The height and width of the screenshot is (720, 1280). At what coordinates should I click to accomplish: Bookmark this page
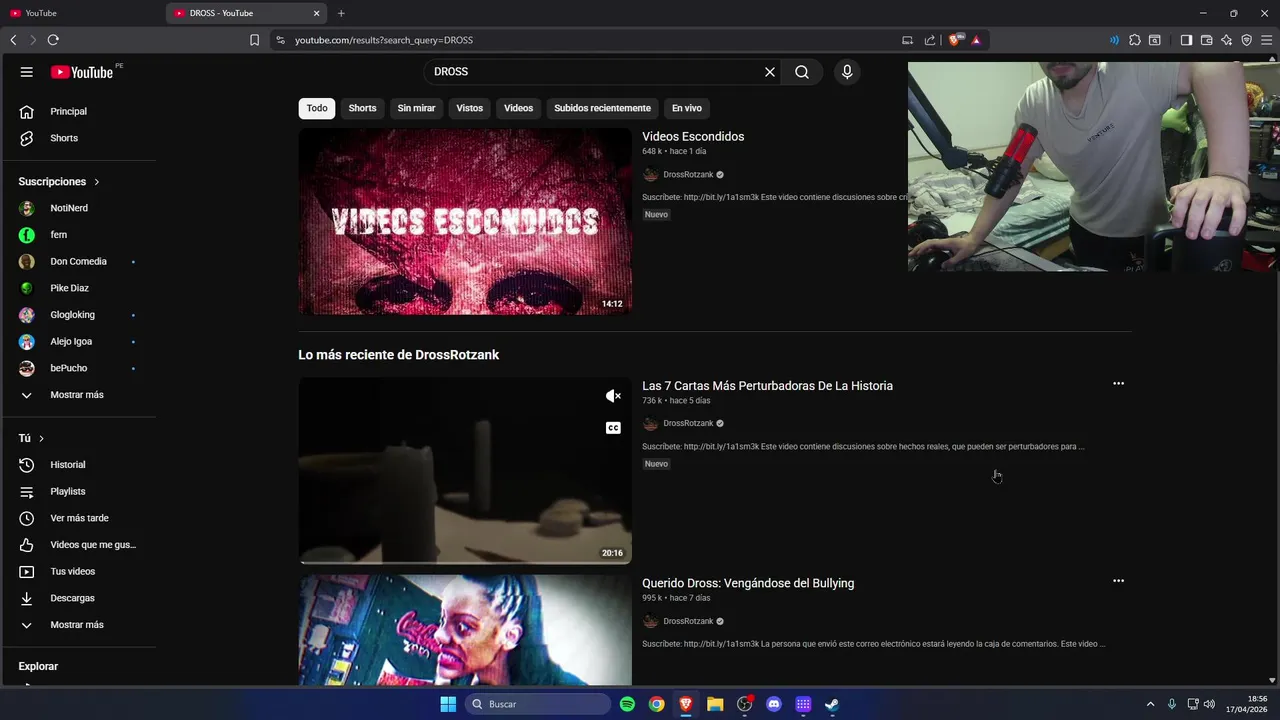(x=254, y=40)
